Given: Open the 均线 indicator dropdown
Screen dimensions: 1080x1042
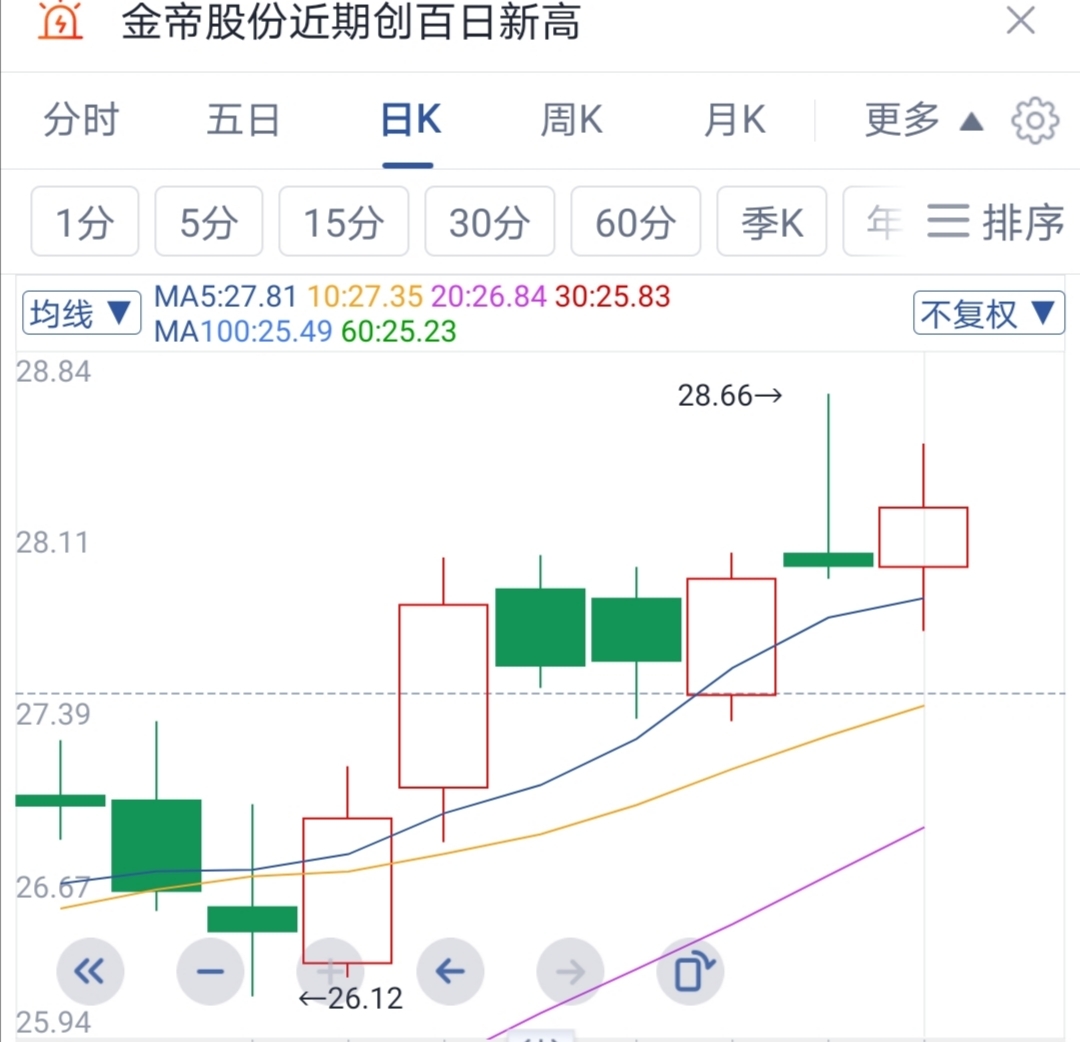Looking at the screenshot, I should click(81, 313).
